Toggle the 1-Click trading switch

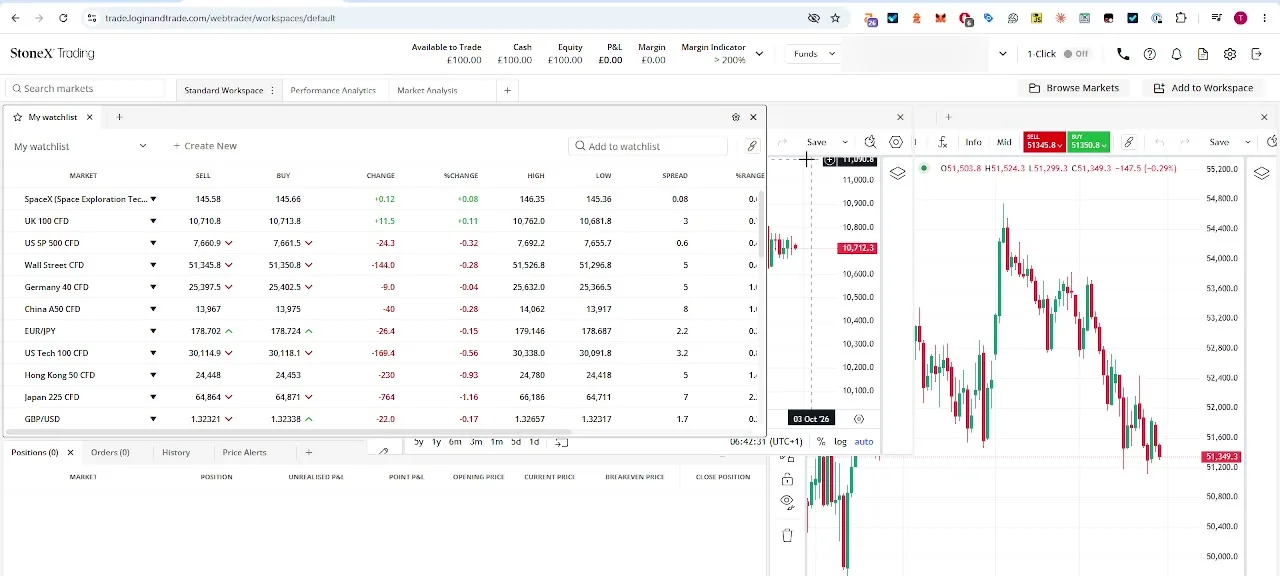(x=1076, y=54)
